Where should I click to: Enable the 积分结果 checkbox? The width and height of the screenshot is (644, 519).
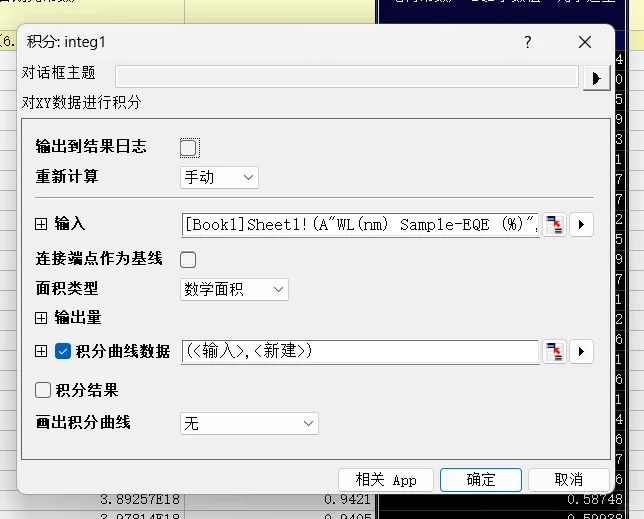[43, 390]
